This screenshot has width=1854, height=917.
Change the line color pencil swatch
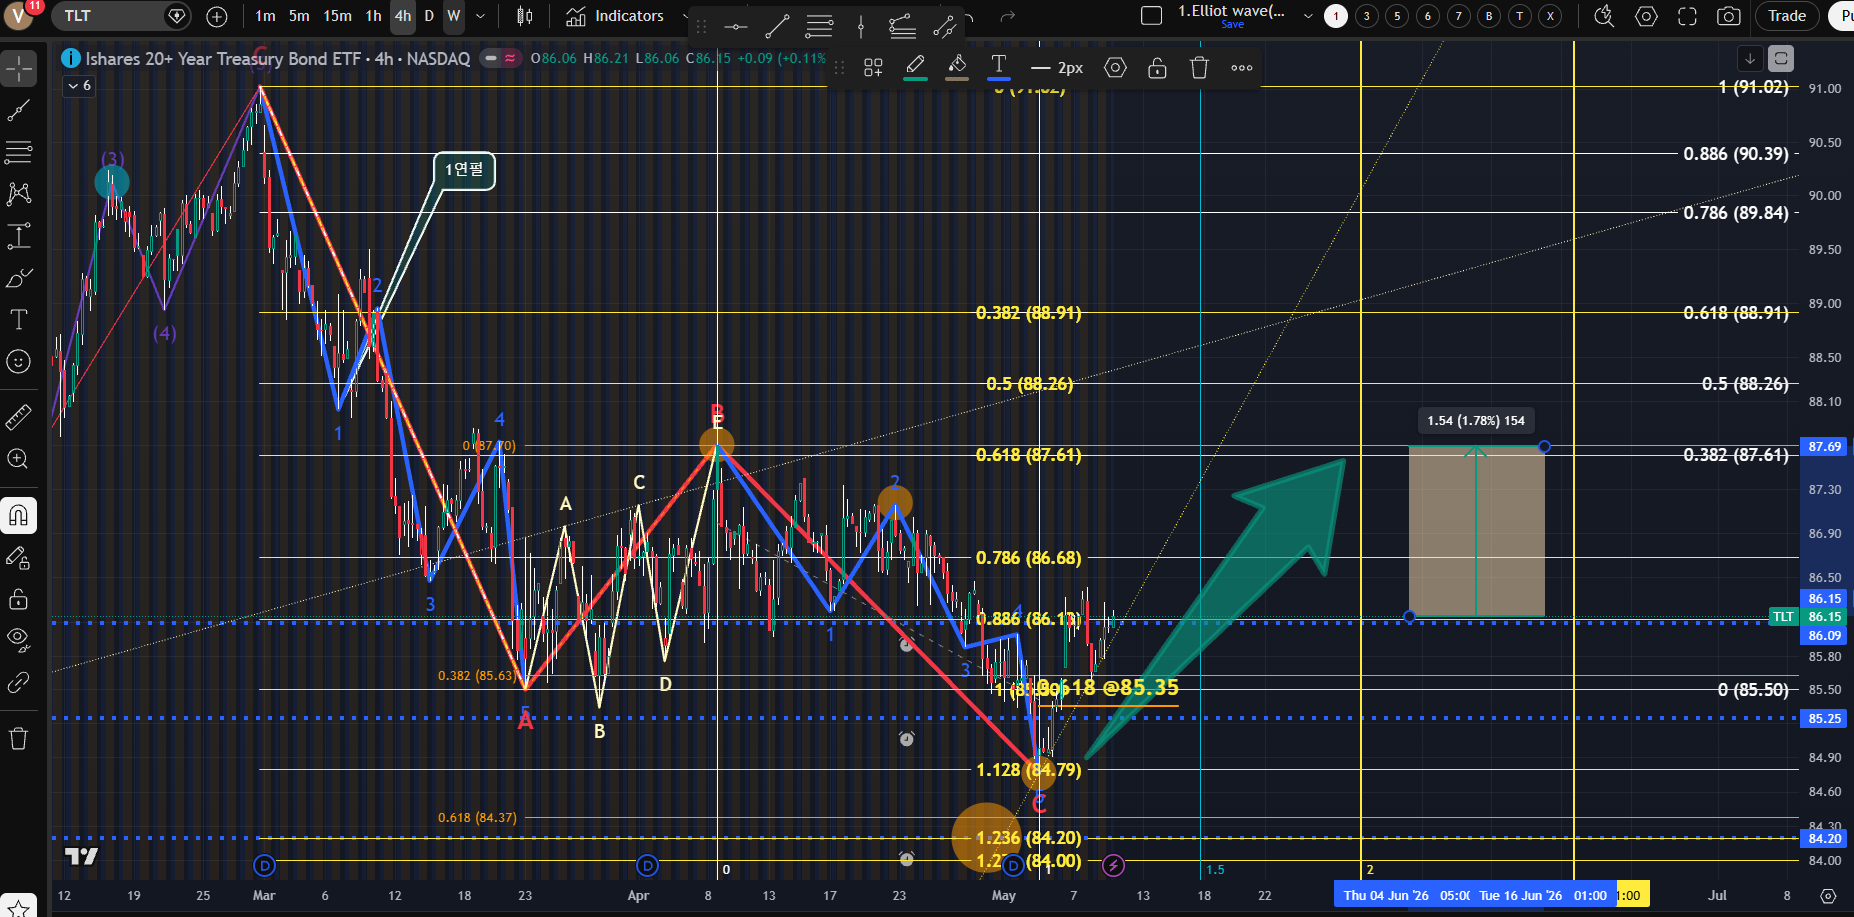coord(915,68)
